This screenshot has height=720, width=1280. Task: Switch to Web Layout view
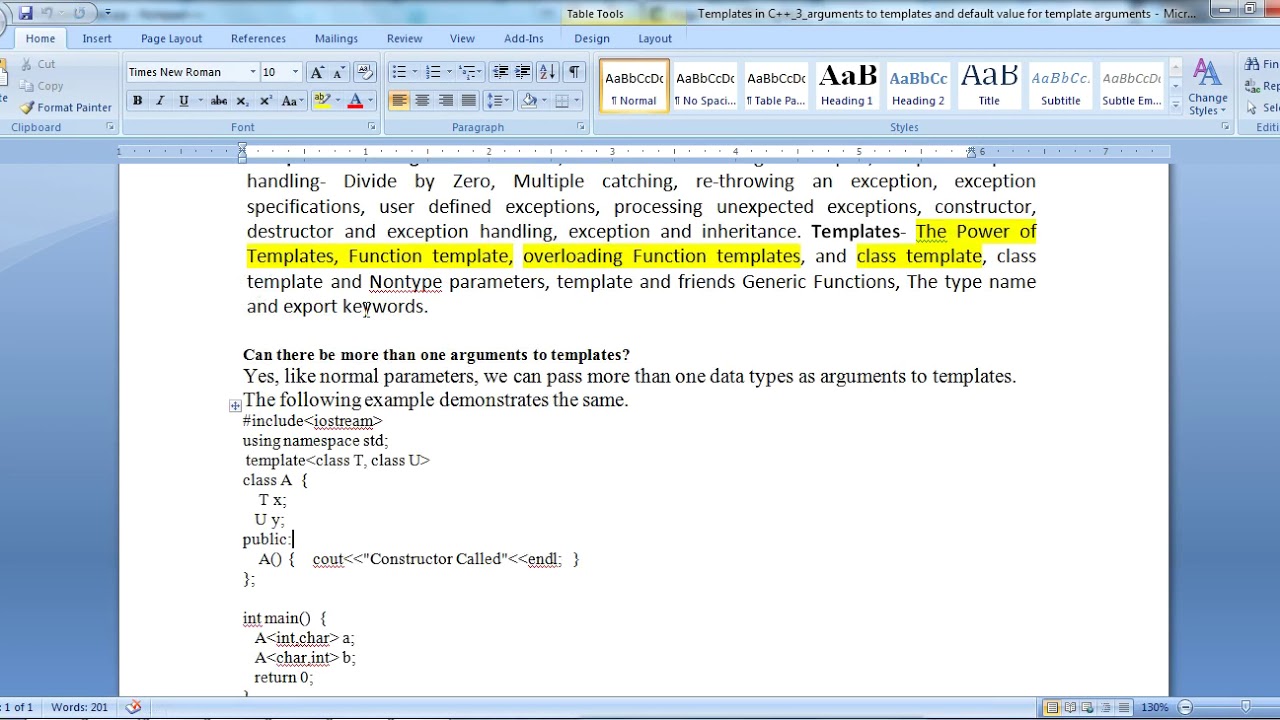[x=1088, y=707]
